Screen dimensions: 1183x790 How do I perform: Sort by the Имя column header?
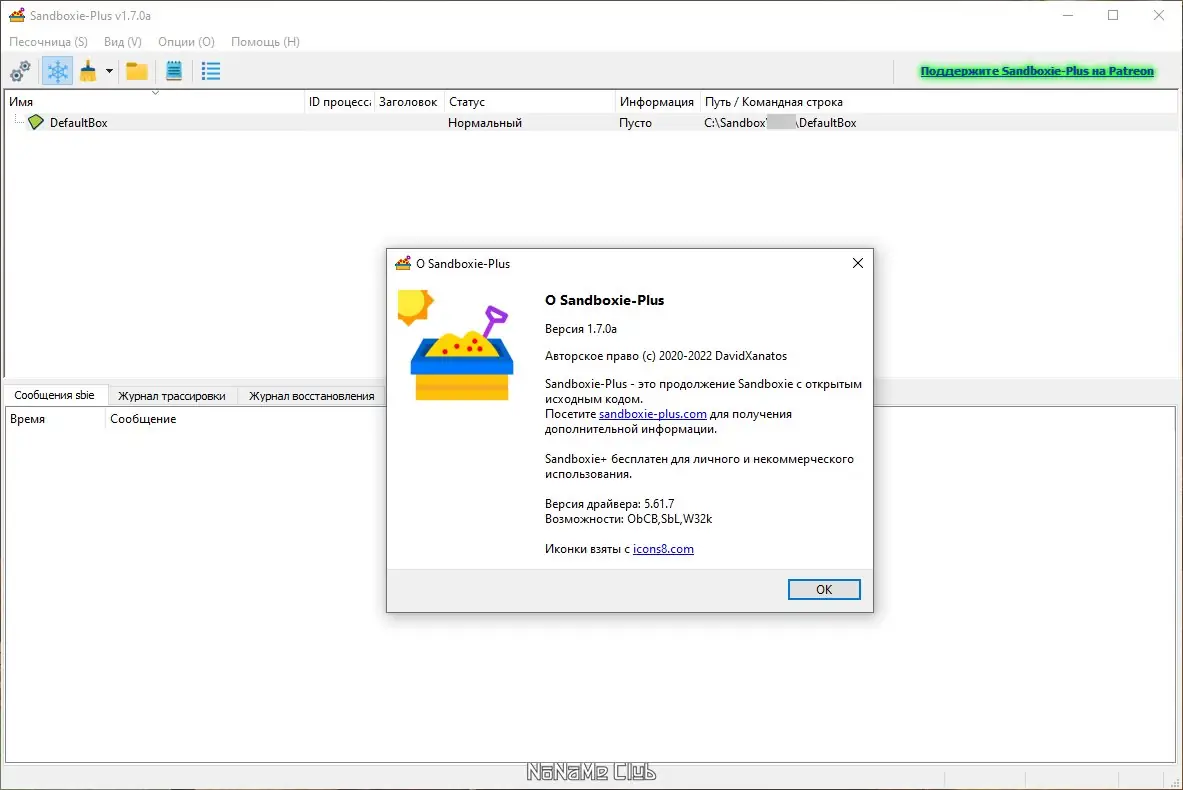click(155, 102)
